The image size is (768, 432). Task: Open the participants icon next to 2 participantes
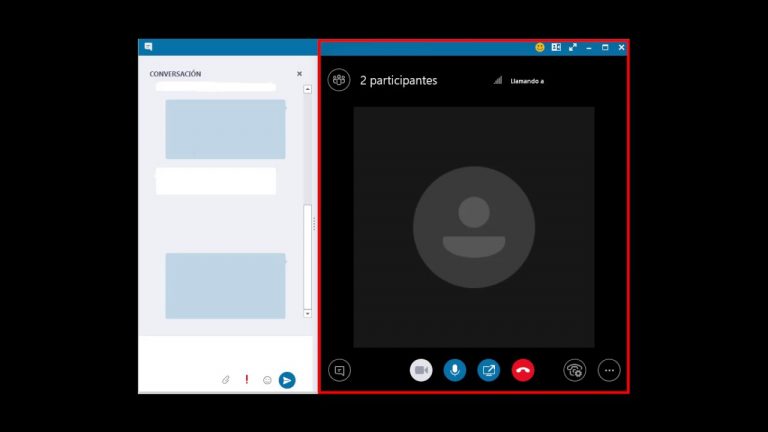tap(339, 80)
